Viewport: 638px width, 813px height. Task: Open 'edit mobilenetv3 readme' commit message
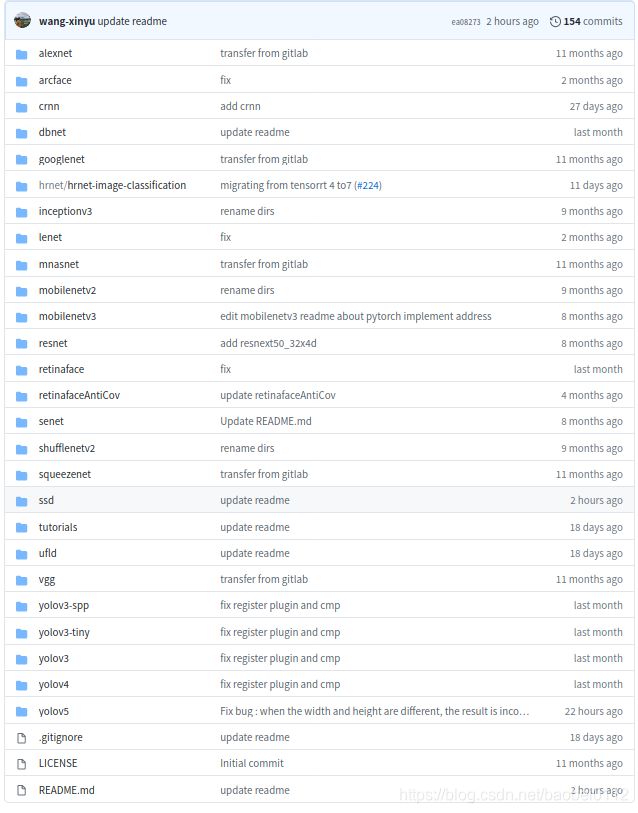click(x=355, y=316)
